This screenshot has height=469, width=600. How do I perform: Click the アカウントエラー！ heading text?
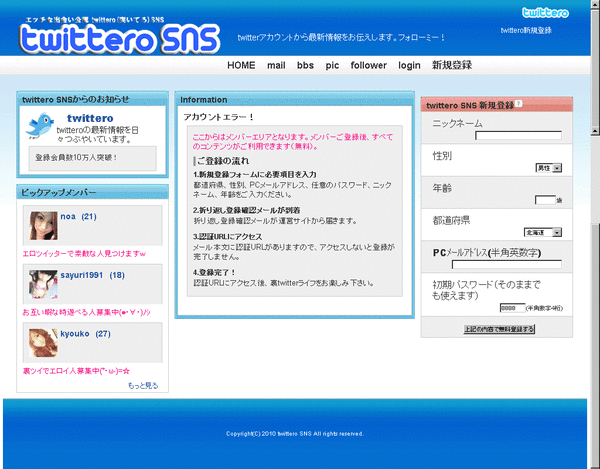pyautogui.click(x=218, y=117)
